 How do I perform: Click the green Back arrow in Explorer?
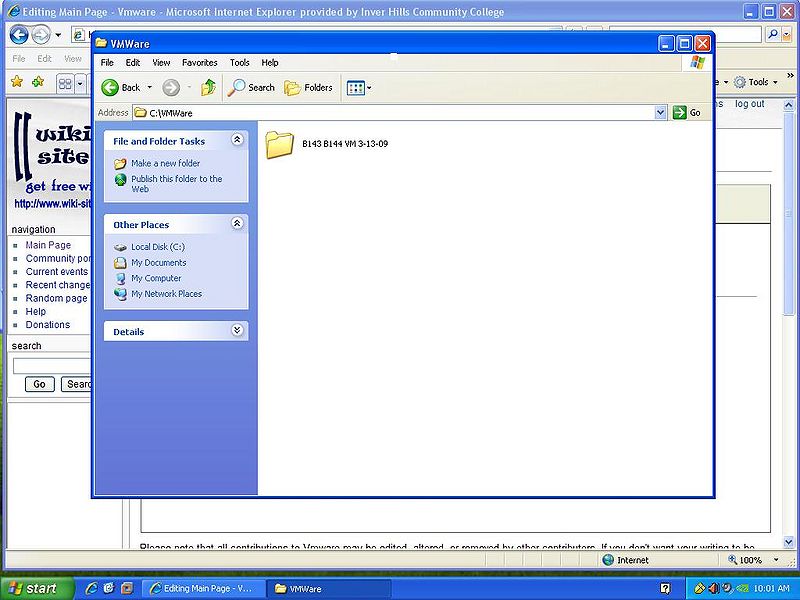coord(110,88)
